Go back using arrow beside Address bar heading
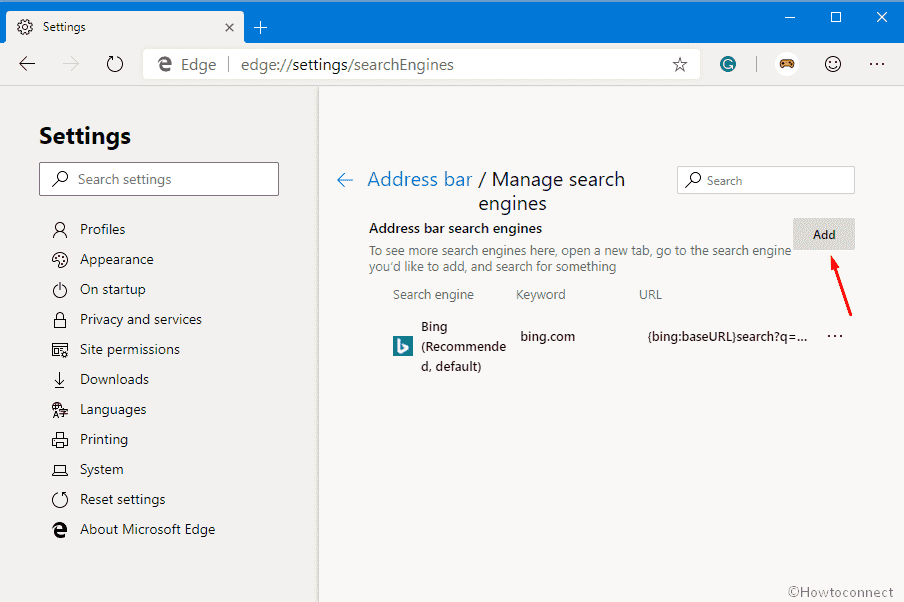The image size is (904, 602). pyautogui.click(x=345, y=180)
